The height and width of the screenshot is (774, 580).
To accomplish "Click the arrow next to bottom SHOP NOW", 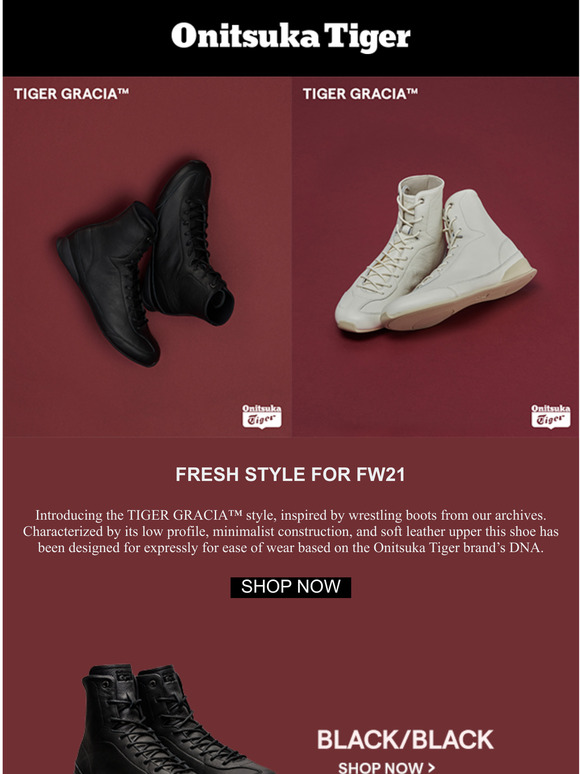I will pyautogui.click(x=431, y=768).
